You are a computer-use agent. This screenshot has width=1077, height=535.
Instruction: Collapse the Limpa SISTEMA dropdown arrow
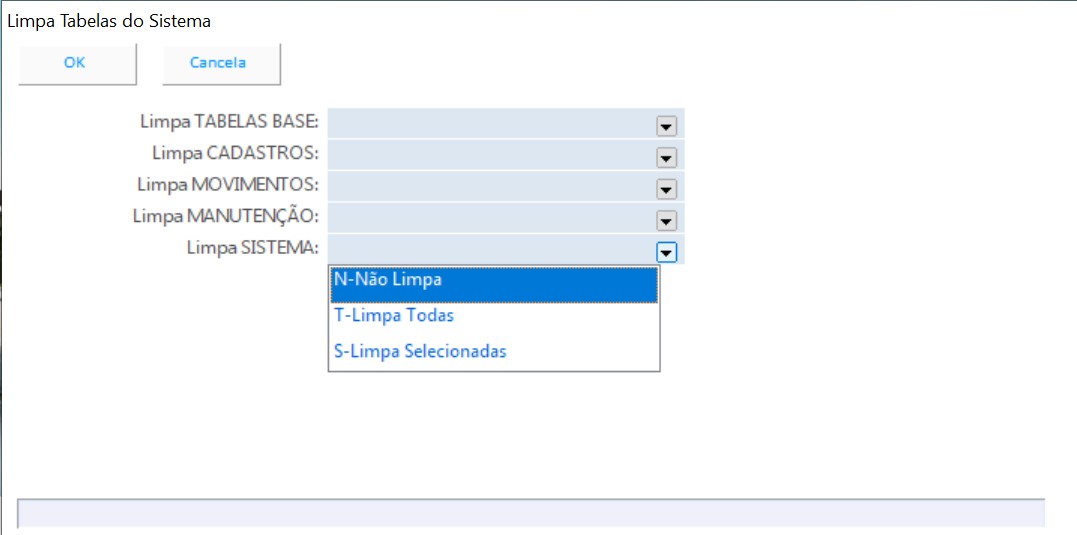click(666, 252)
